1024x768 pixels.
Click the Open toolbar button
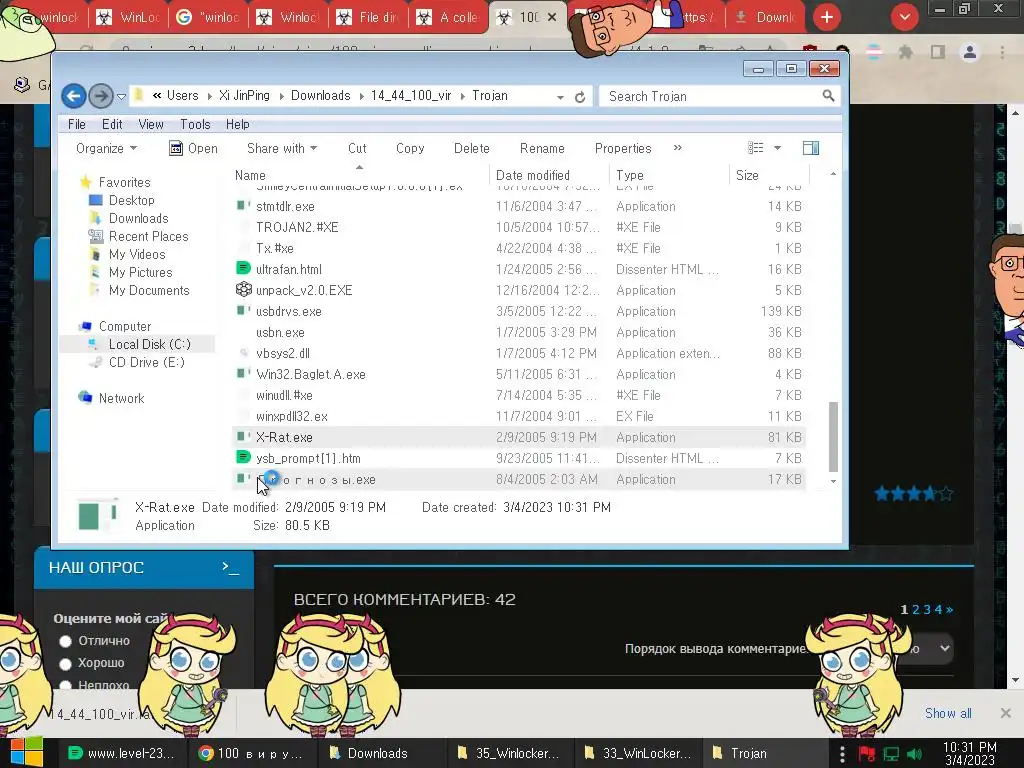(193, 148)
